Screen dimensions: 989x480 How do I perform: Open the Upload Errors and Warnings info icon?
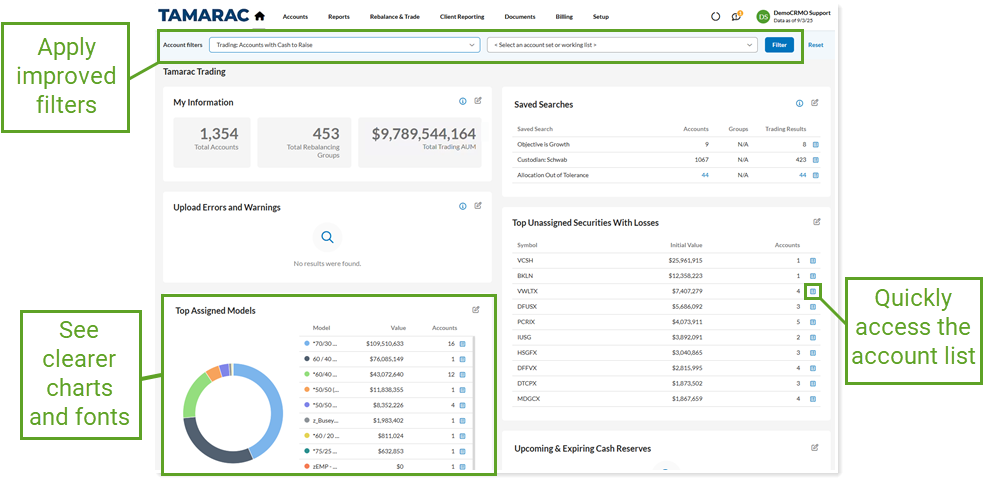(462, 207)
